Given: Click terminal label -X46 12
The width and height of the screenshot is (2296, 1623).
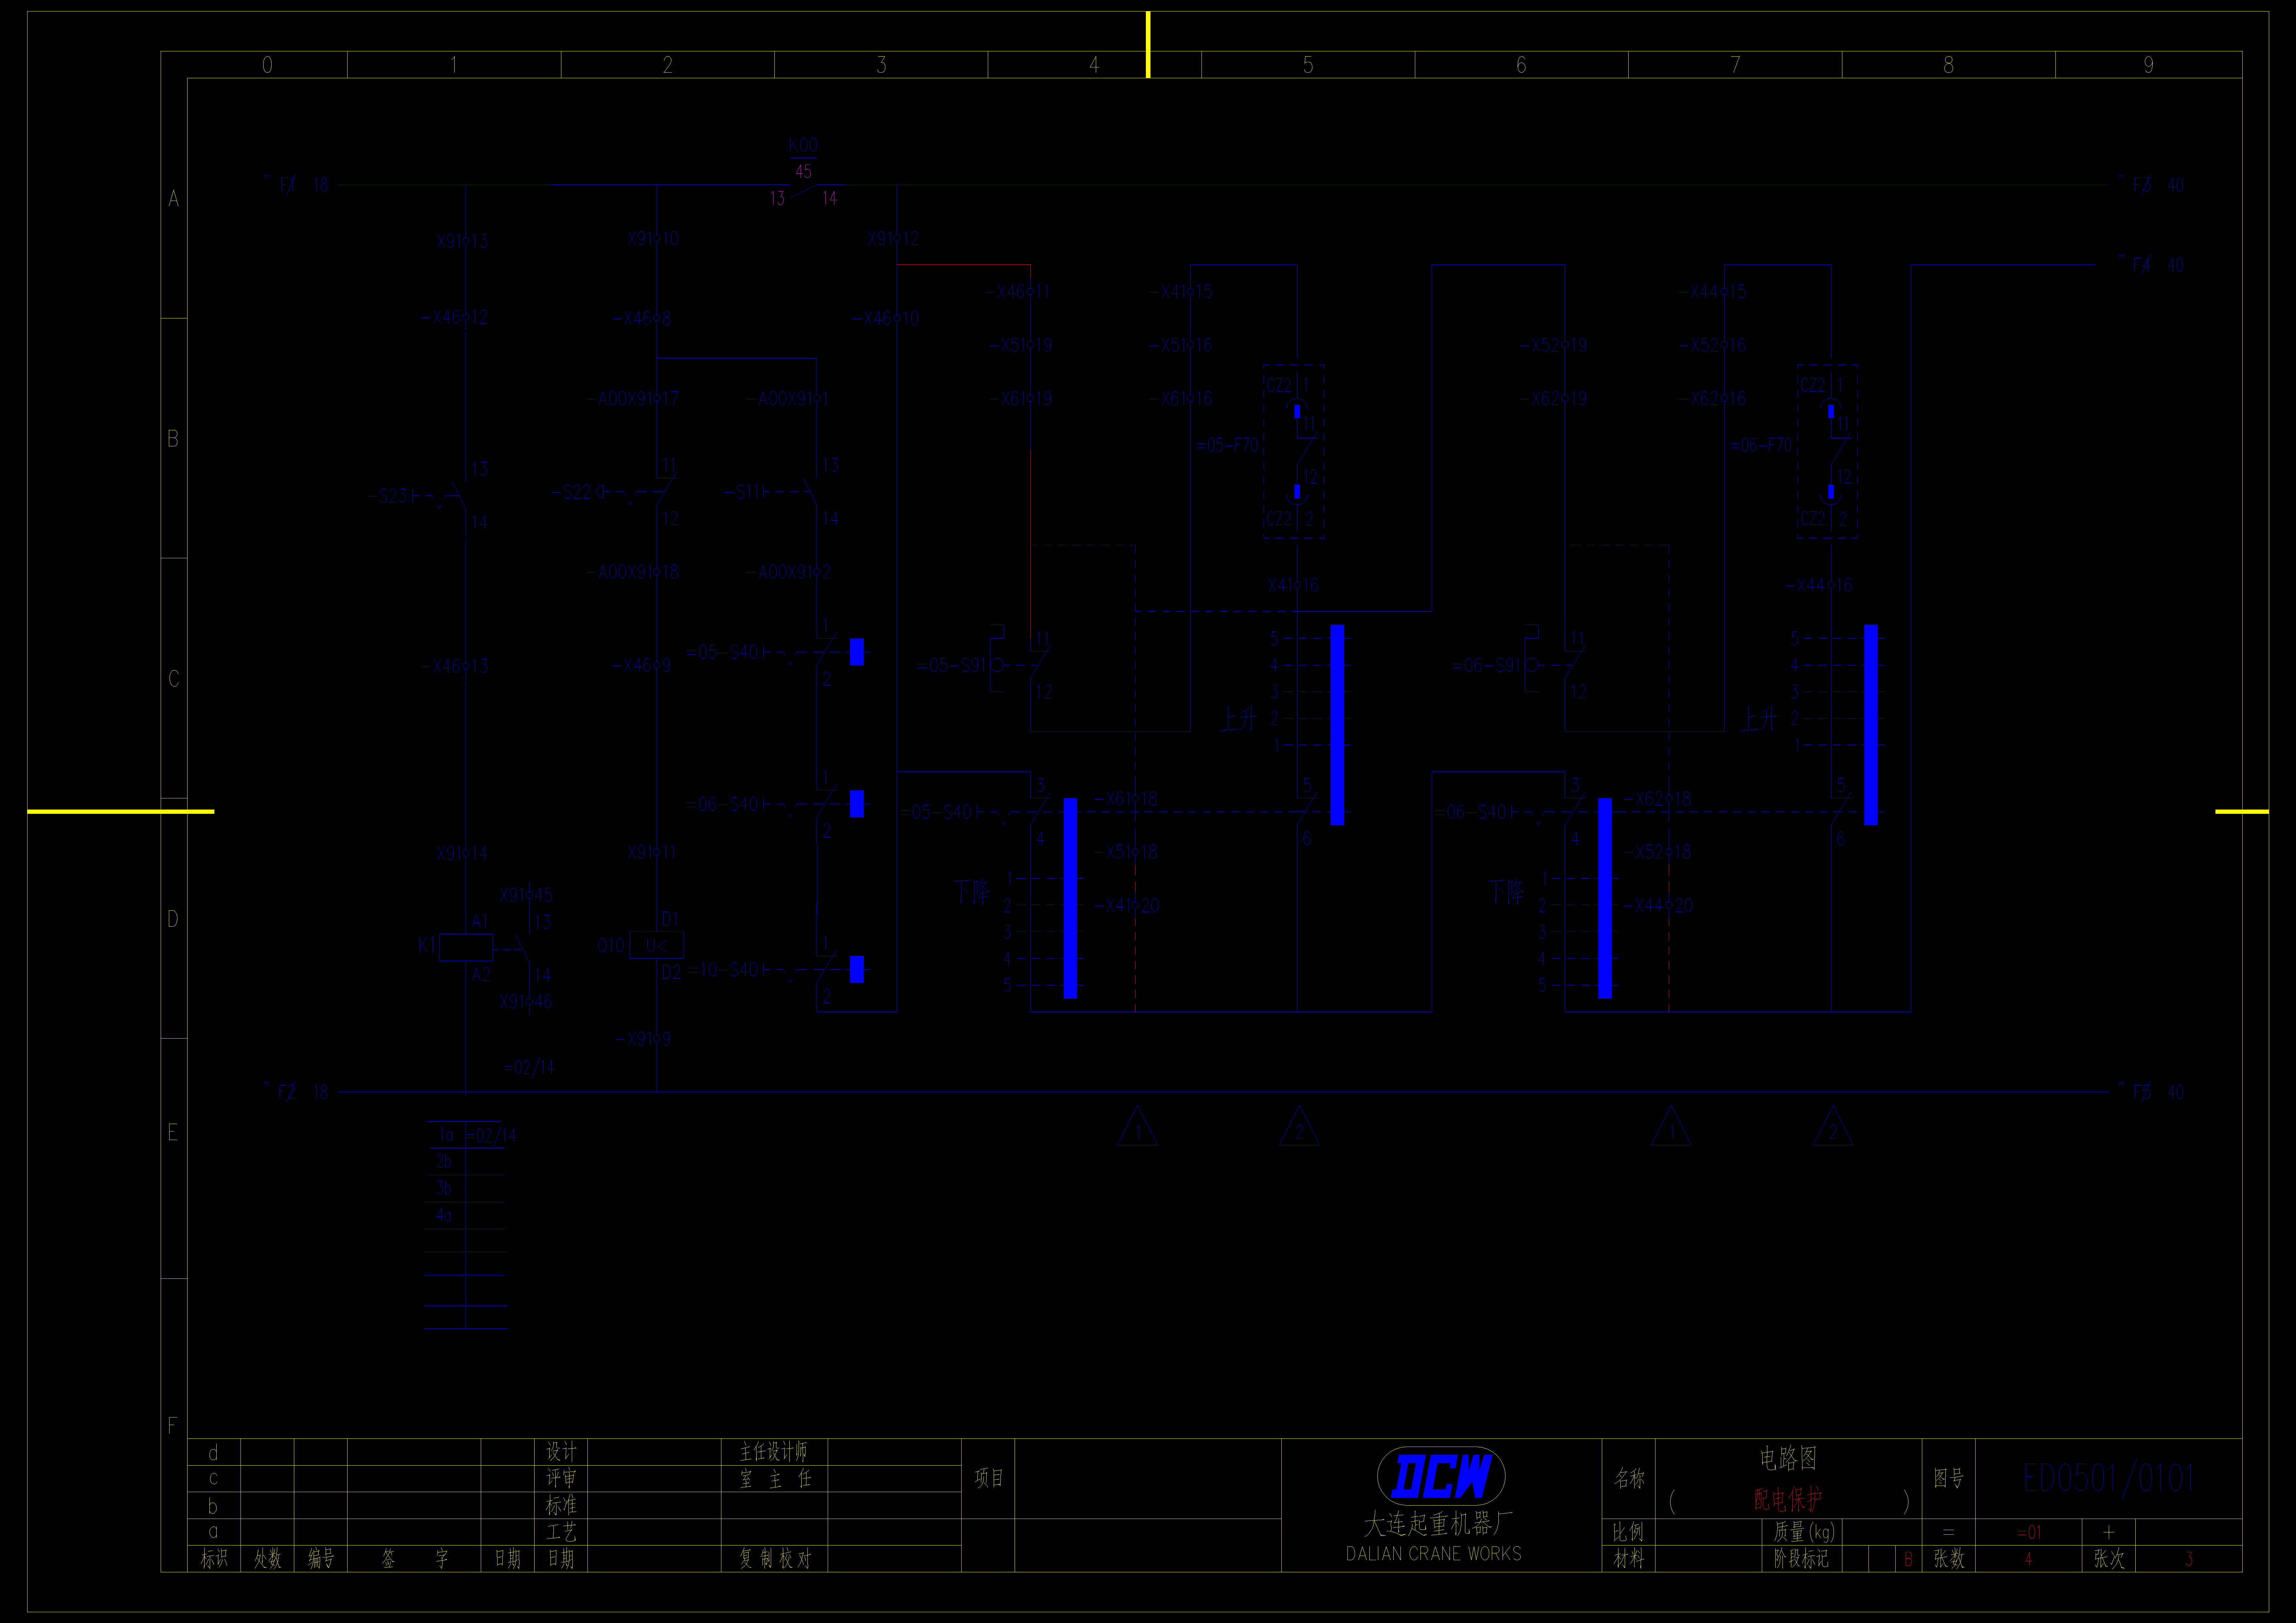Looking at the screenshot, I should coord(455,317).
